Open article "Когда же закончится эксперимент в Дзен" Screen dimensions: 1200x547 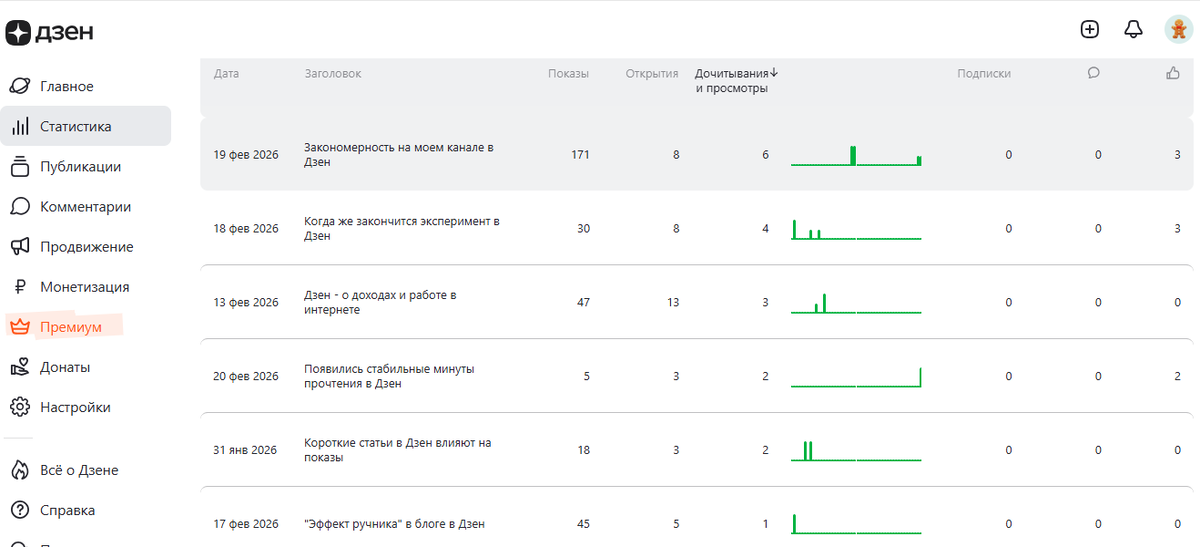point(401,228)
